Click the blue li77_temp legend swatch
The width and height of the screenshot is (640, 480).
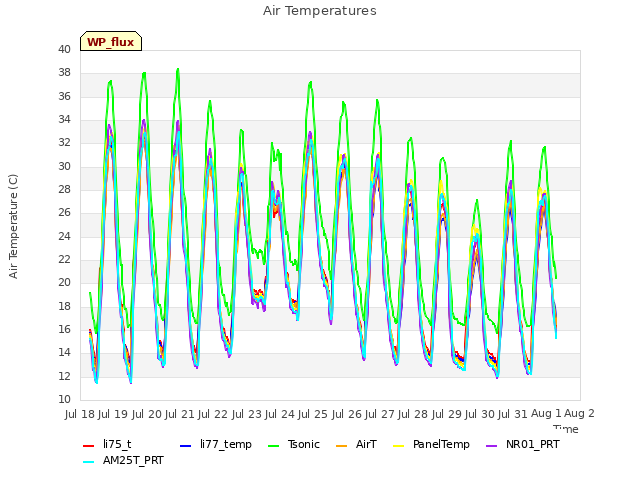(x=186, y=446)
